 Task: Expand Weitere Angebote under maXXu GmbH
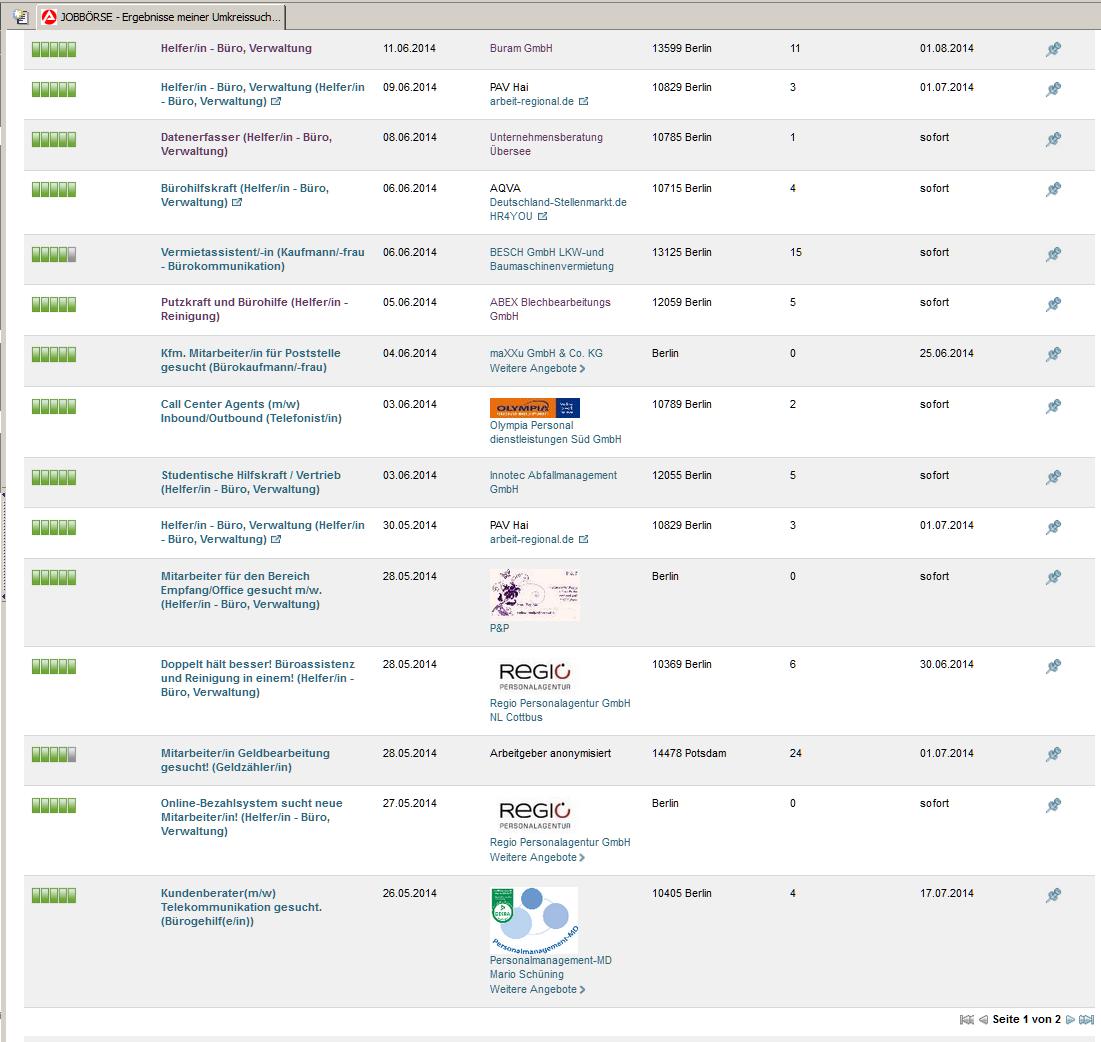(x=537, y=368)
